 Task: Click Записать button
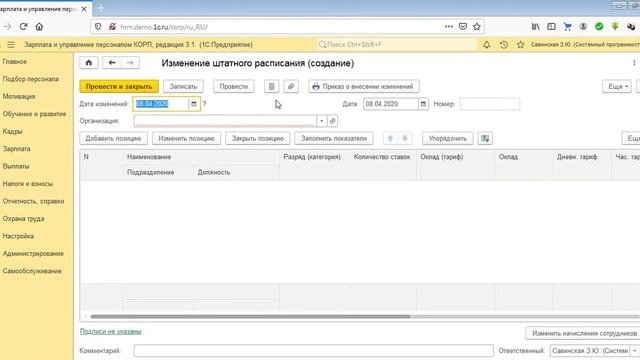point(183,87)
